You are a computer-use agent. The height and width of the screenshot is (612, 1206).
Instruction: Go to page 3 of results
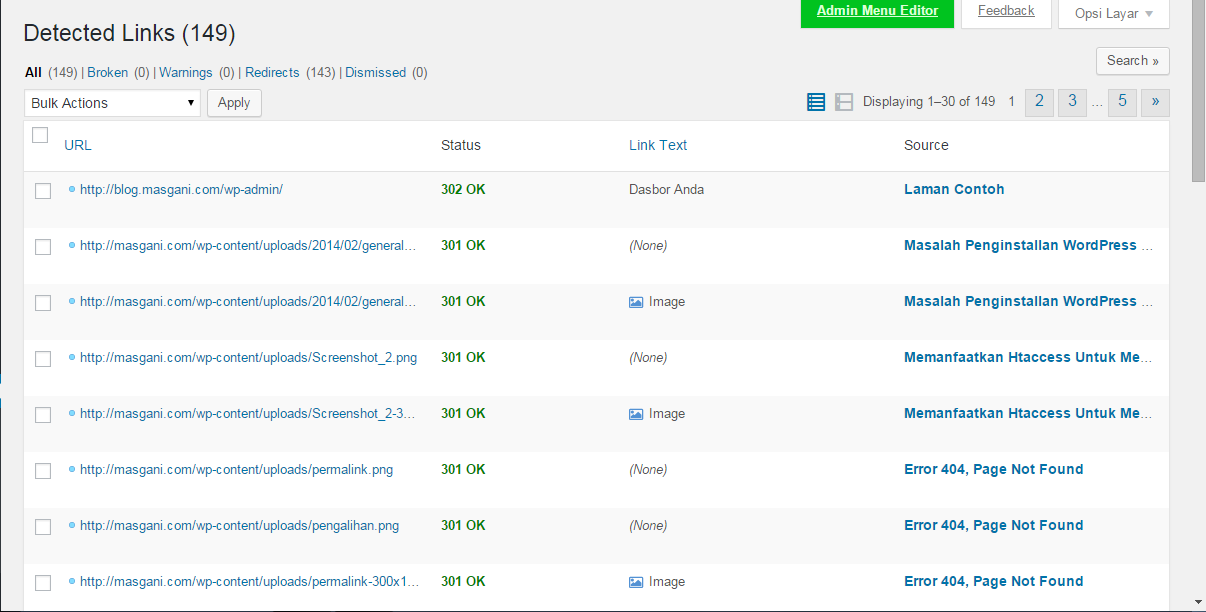1072,102
